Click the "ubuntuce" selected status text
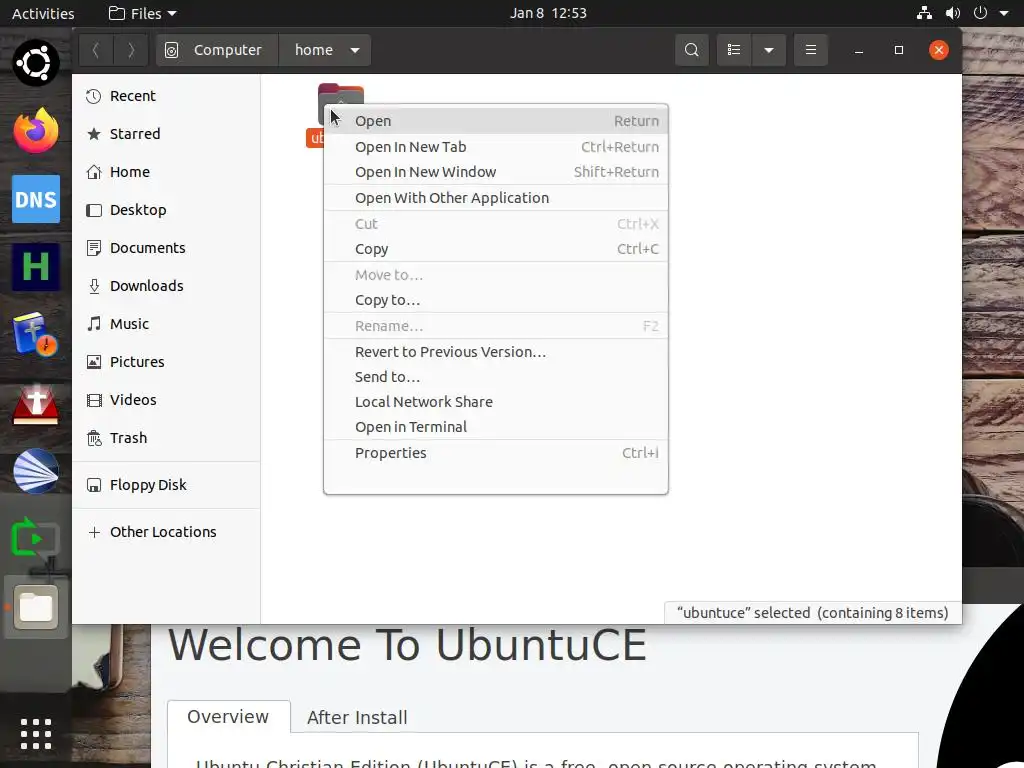This screenshot has height=768, width=1024. pos(812,613)
